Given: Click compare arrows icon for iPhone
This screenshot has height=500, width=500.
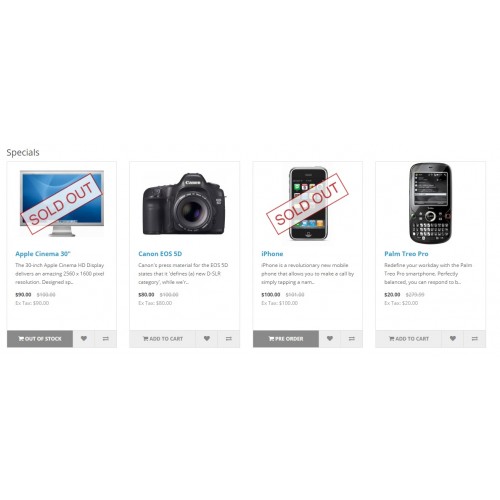Looking at the screenshot, I should click(352, 339).
